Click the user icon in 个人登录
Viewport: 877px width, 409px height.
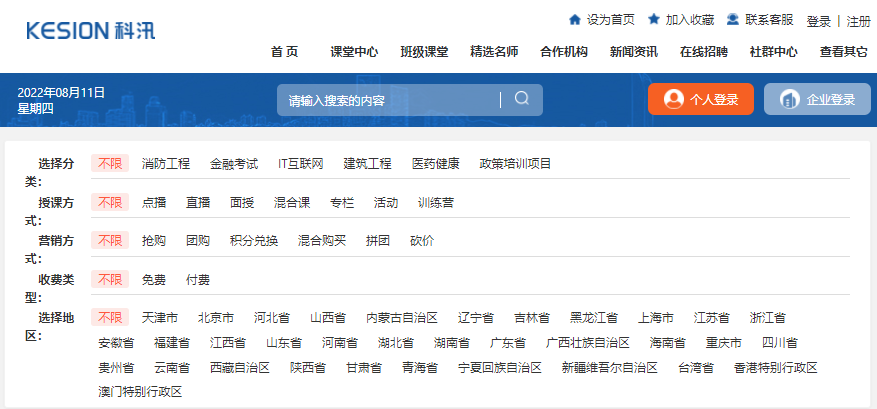(x=674, y=99)
